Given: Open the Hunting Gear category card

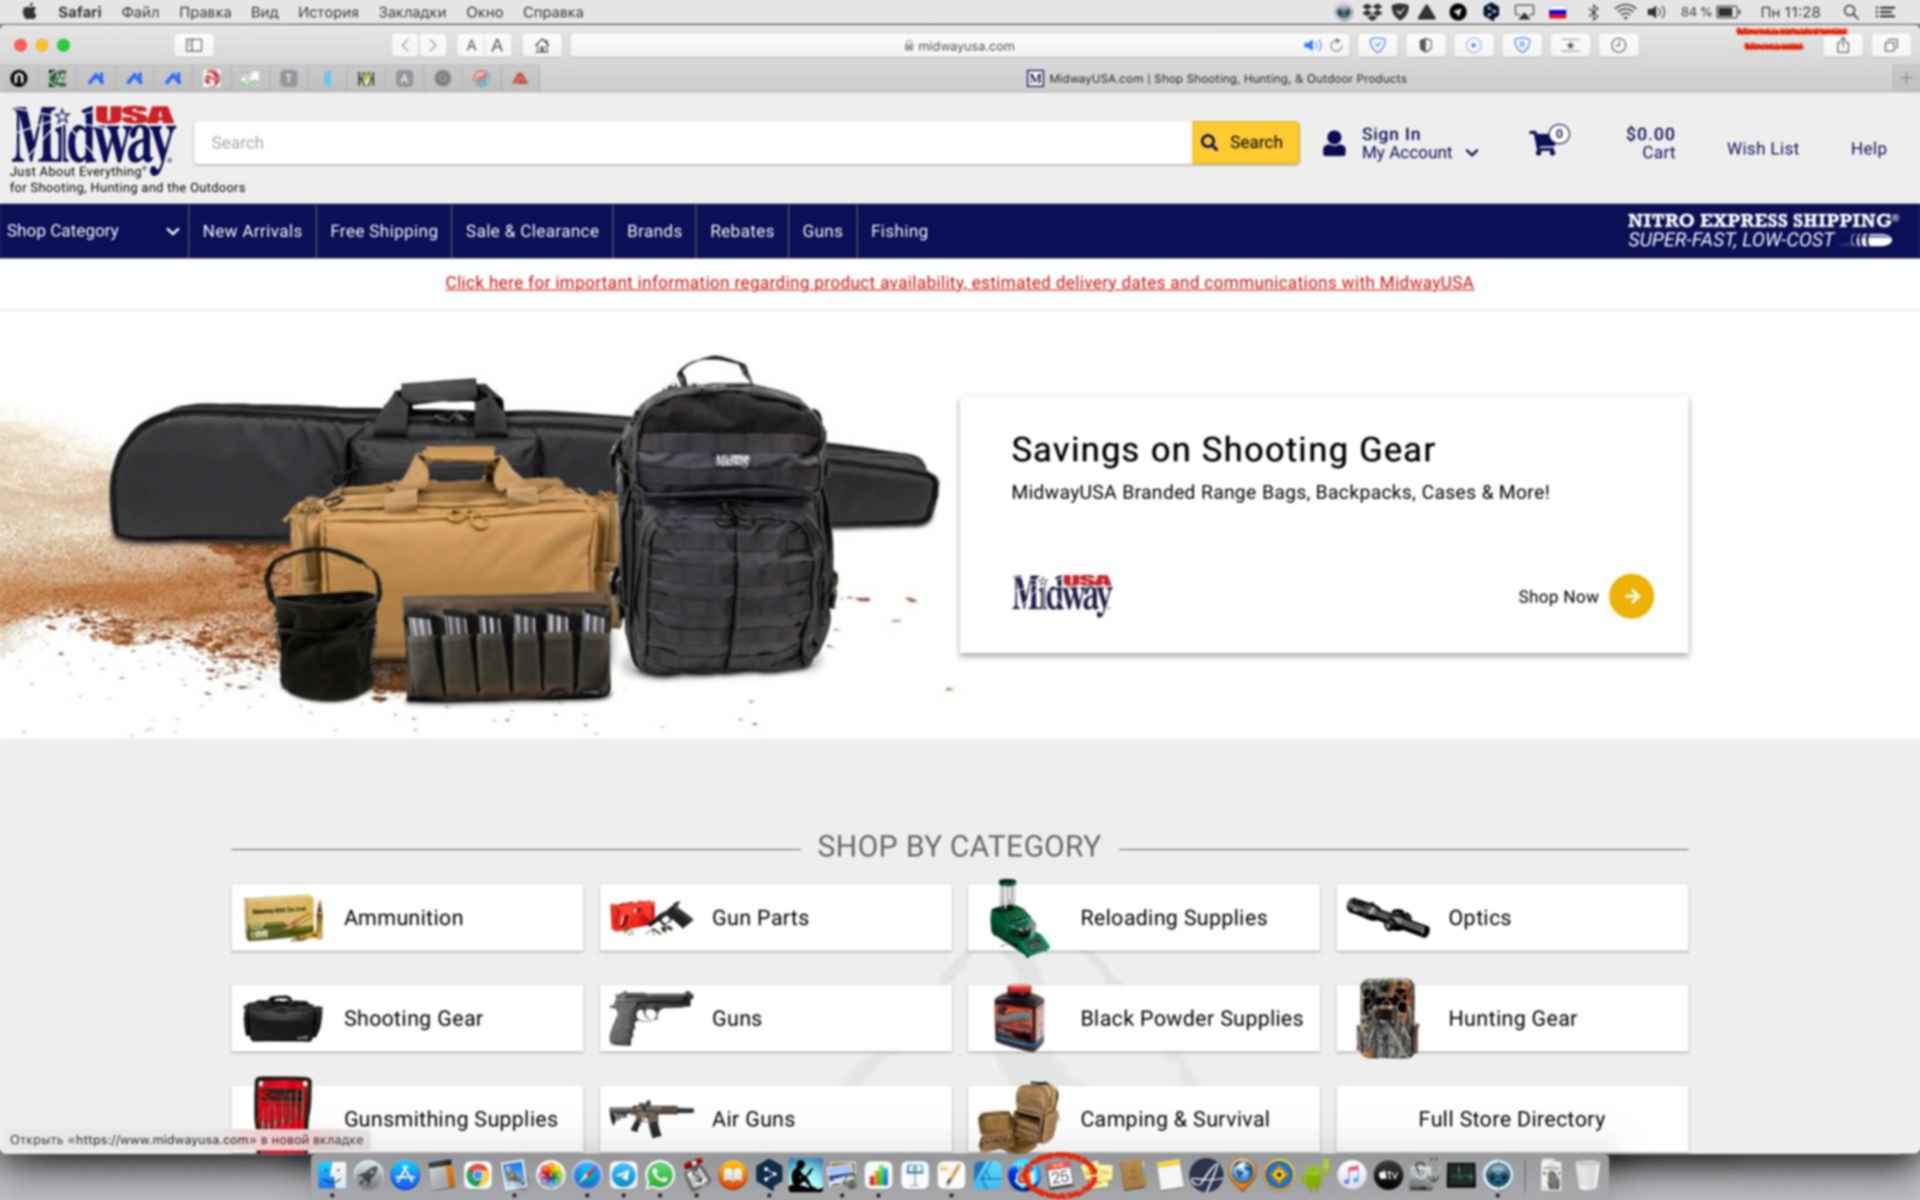Looking at the screenshot, I should coord(1512,1018).
